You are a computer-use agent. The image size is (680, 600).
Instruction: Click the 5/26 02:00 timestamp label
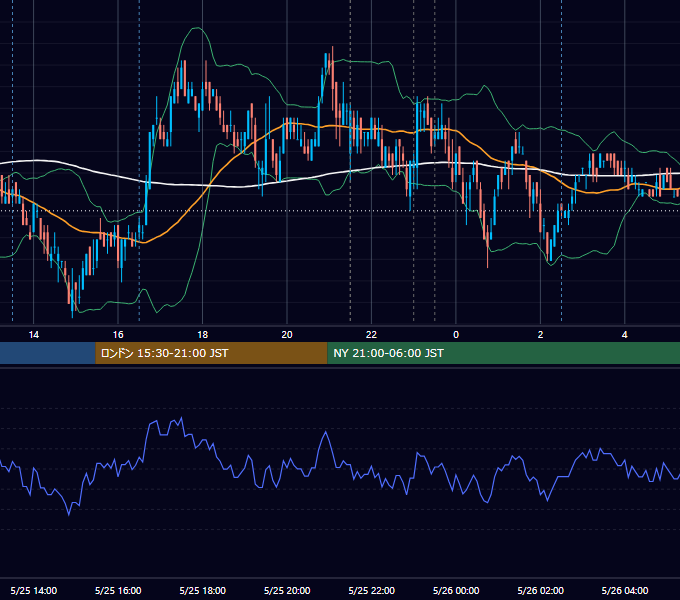(540, 590)
